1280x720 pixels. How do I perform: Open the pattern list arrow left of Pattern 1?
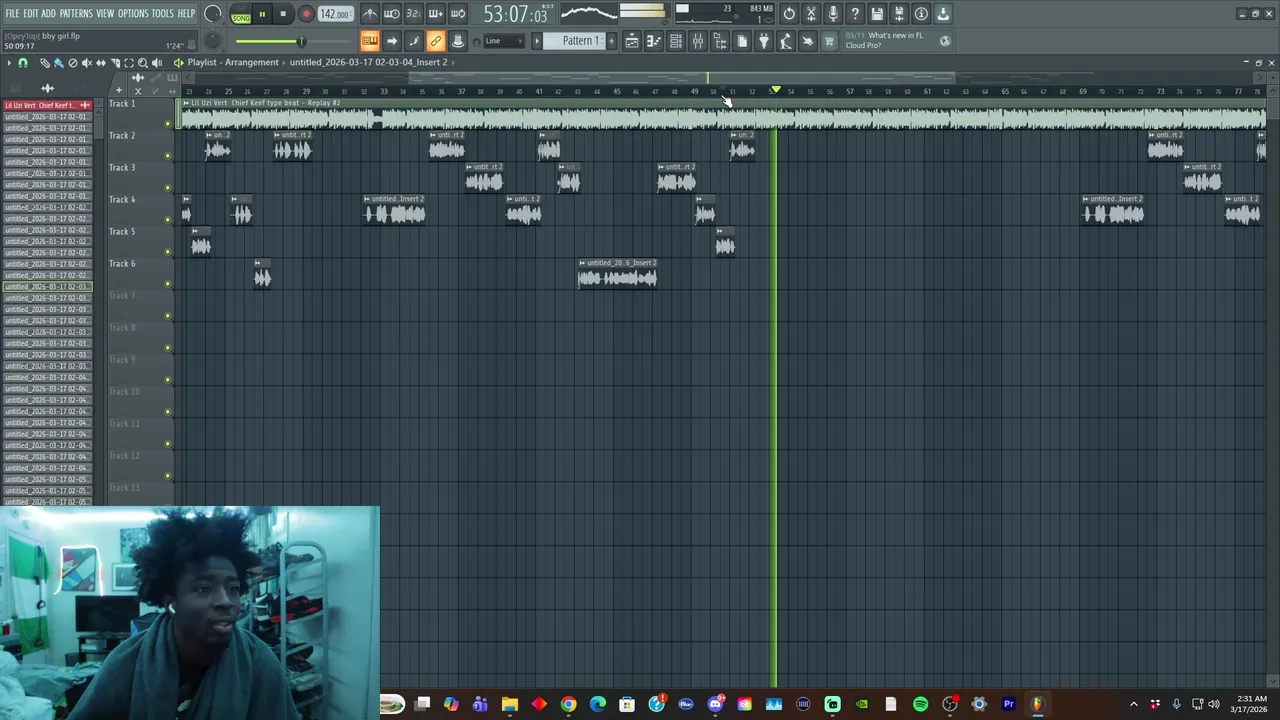click(537, 41)
